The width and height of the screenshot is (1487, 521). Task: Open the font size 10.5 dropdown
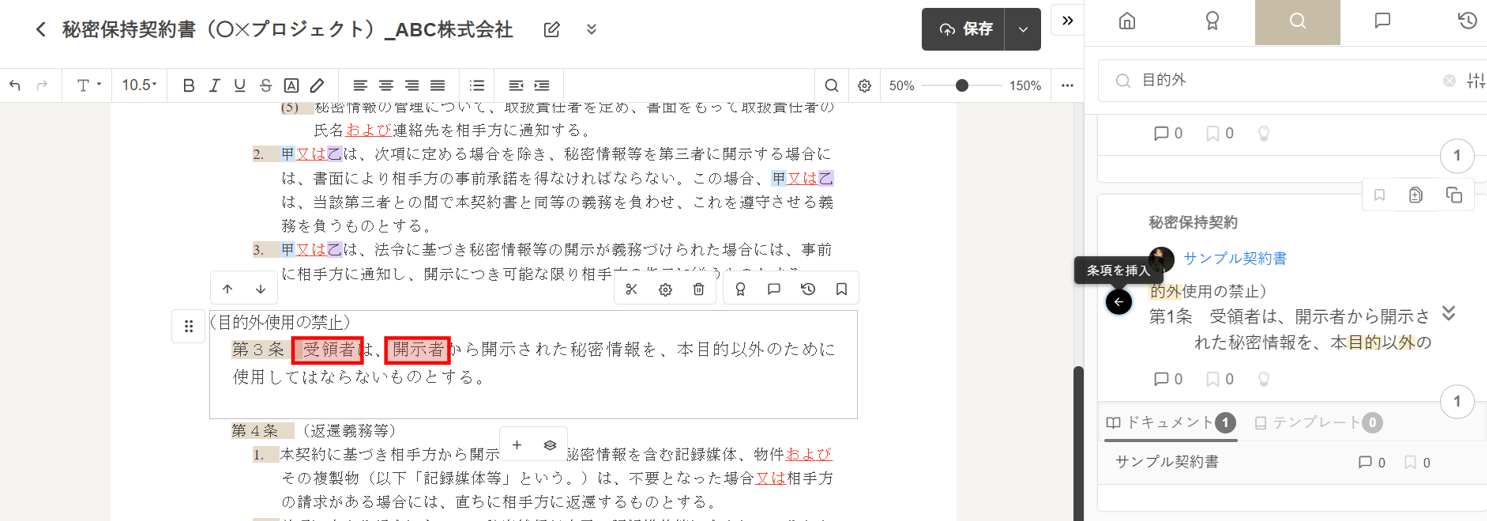tap(139, 86)
